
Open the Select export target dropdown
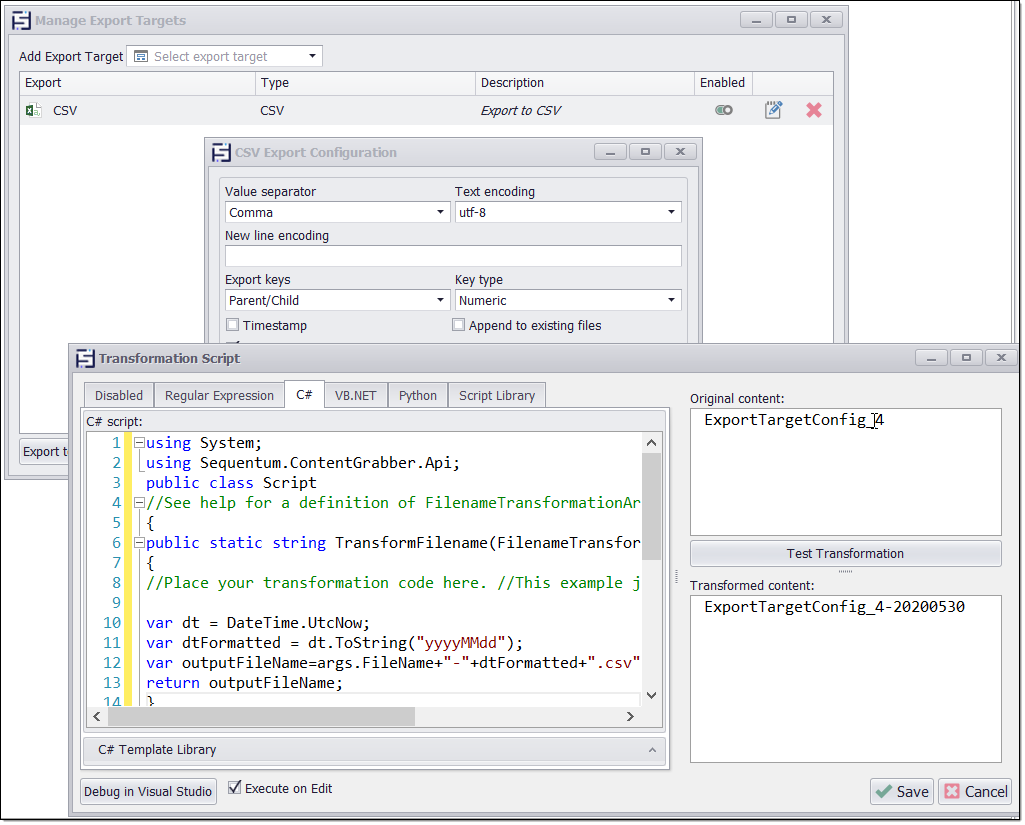tap(312, 57)
